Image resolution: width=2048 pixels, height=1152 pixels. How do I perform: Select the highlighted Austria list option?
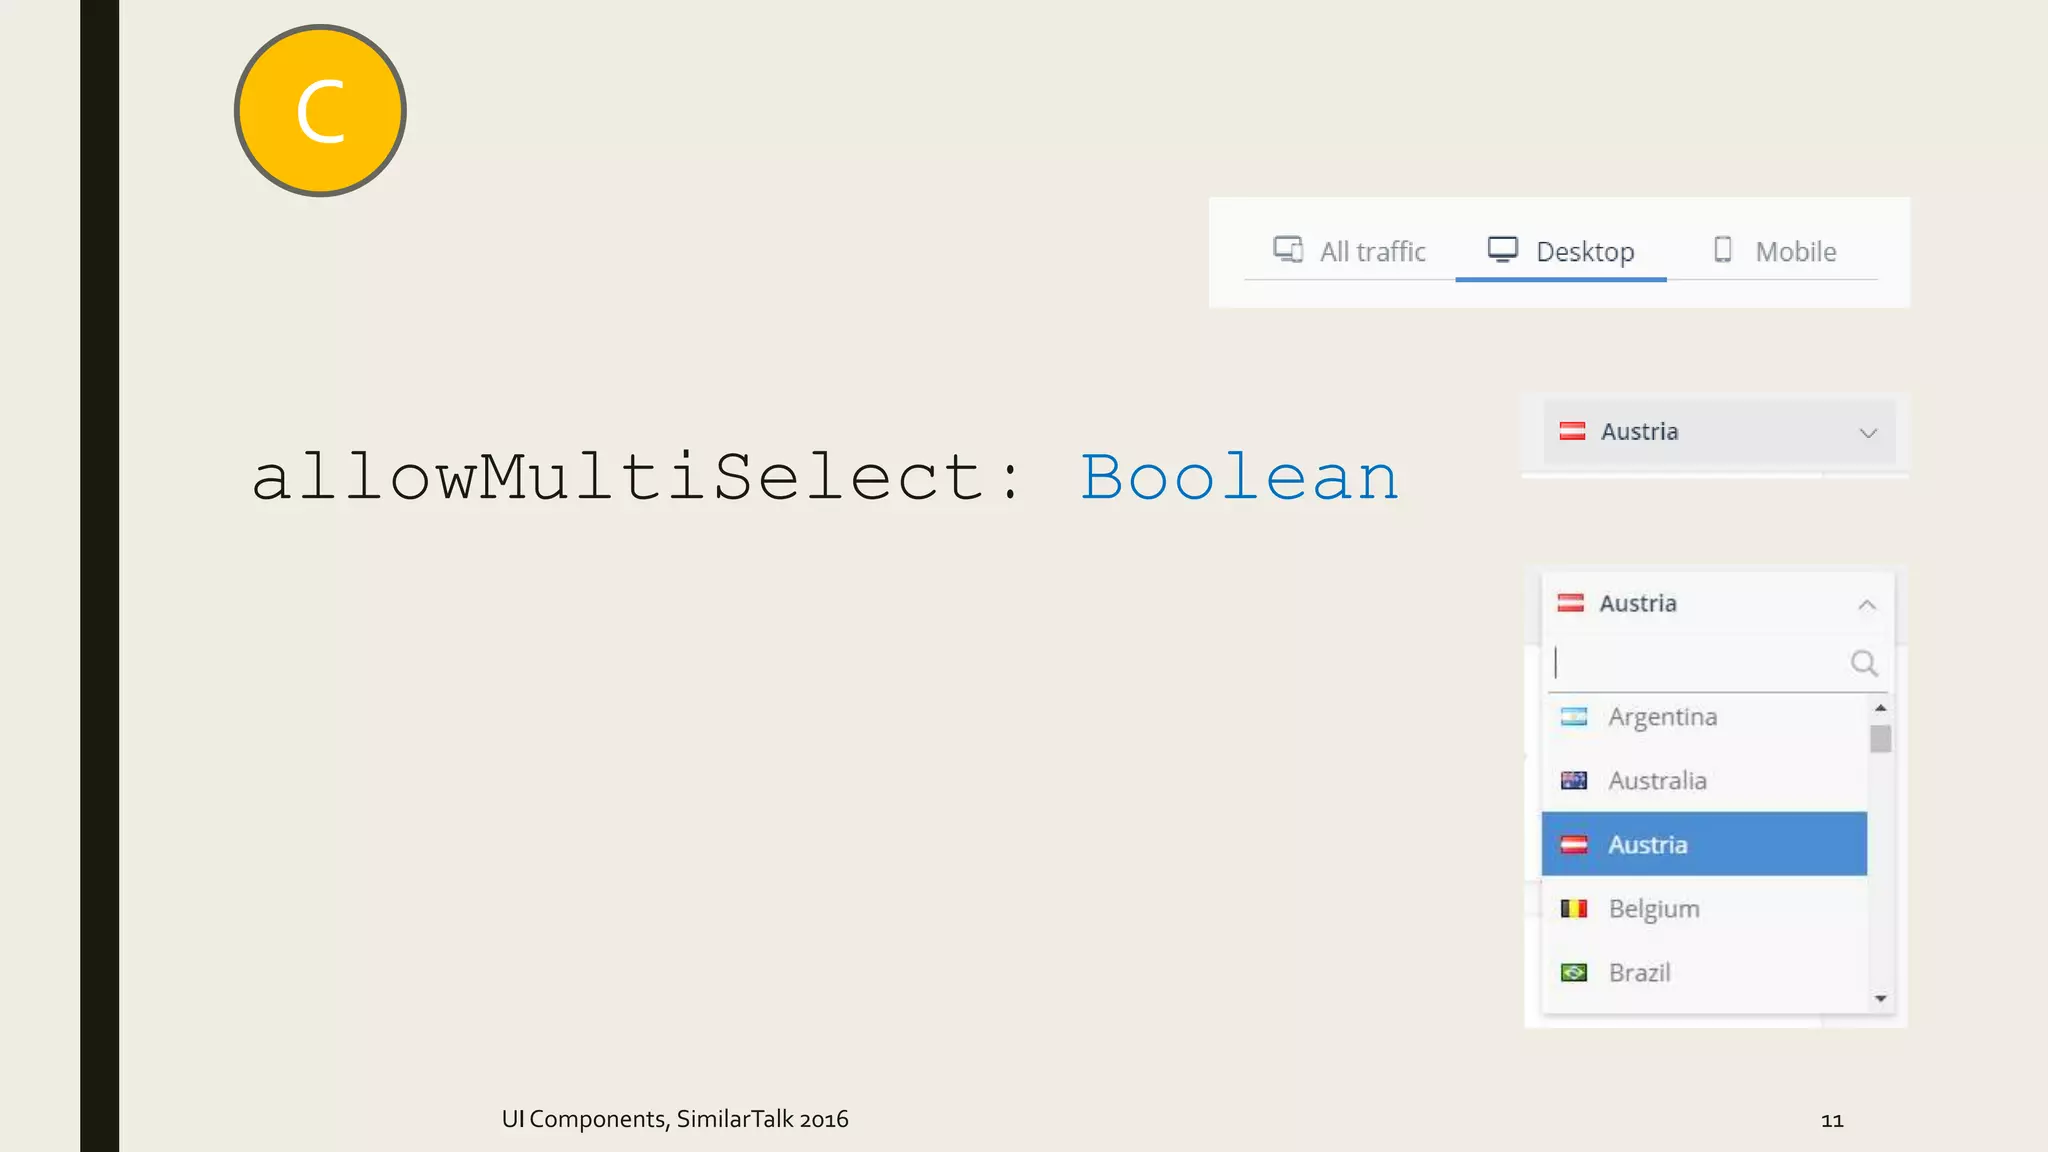(1704, 844)
